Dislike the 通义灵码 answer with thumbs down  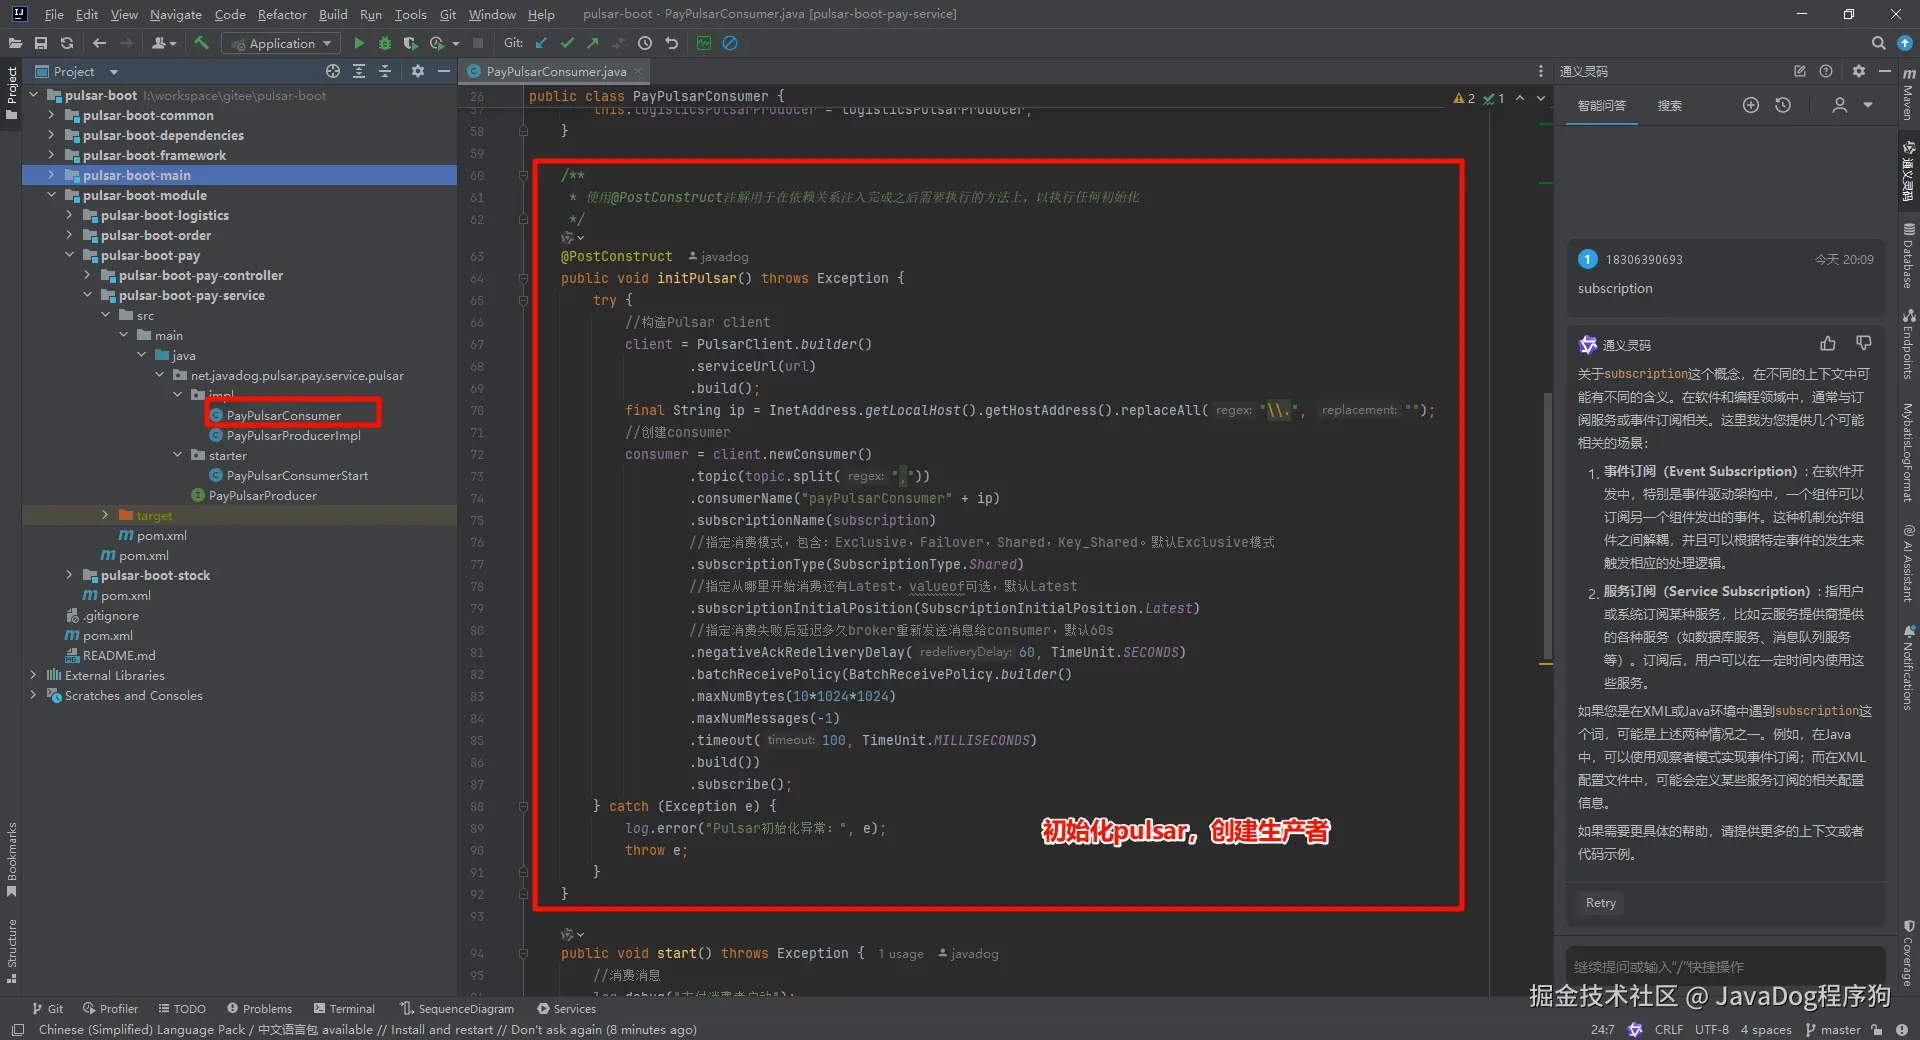(x=1864, y=344)
